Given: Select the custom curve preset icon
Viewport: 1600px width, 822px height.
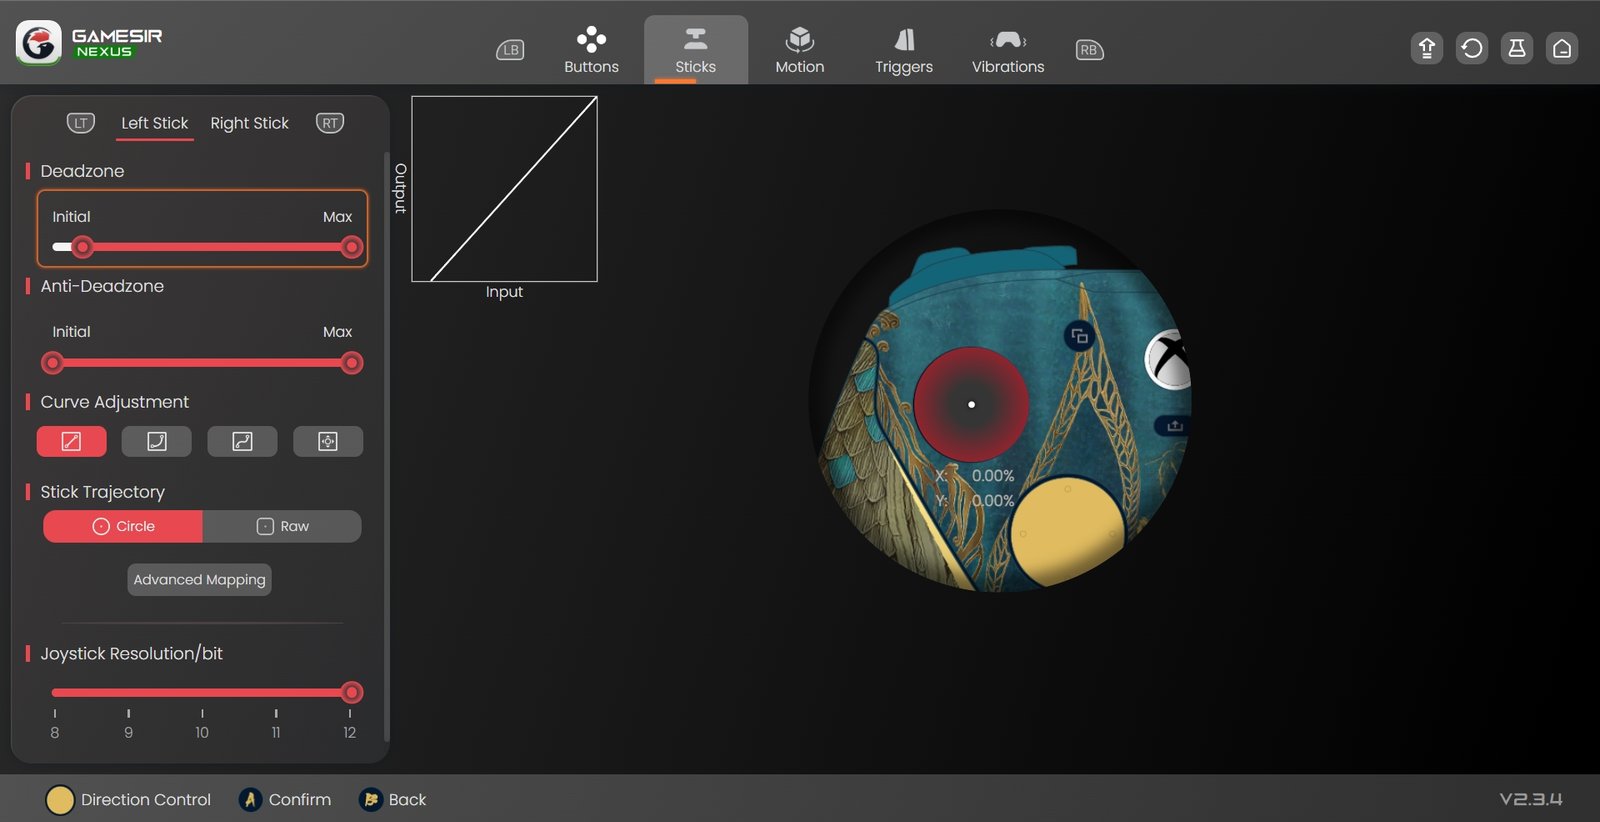Looking at the screenshot, I should point(328,441).
